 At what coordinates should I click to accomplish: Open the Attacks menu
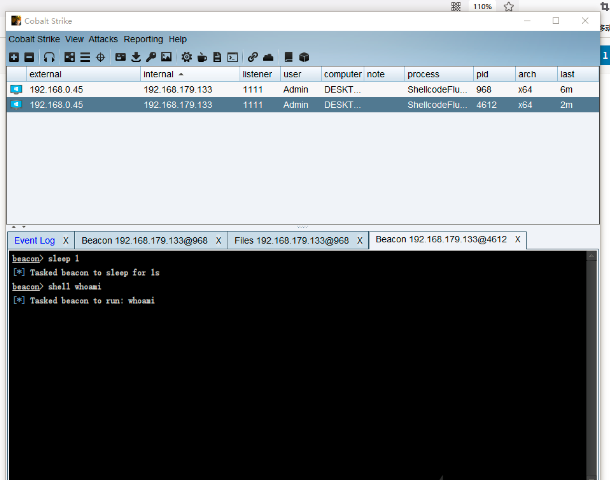click(x=103, y=39)
